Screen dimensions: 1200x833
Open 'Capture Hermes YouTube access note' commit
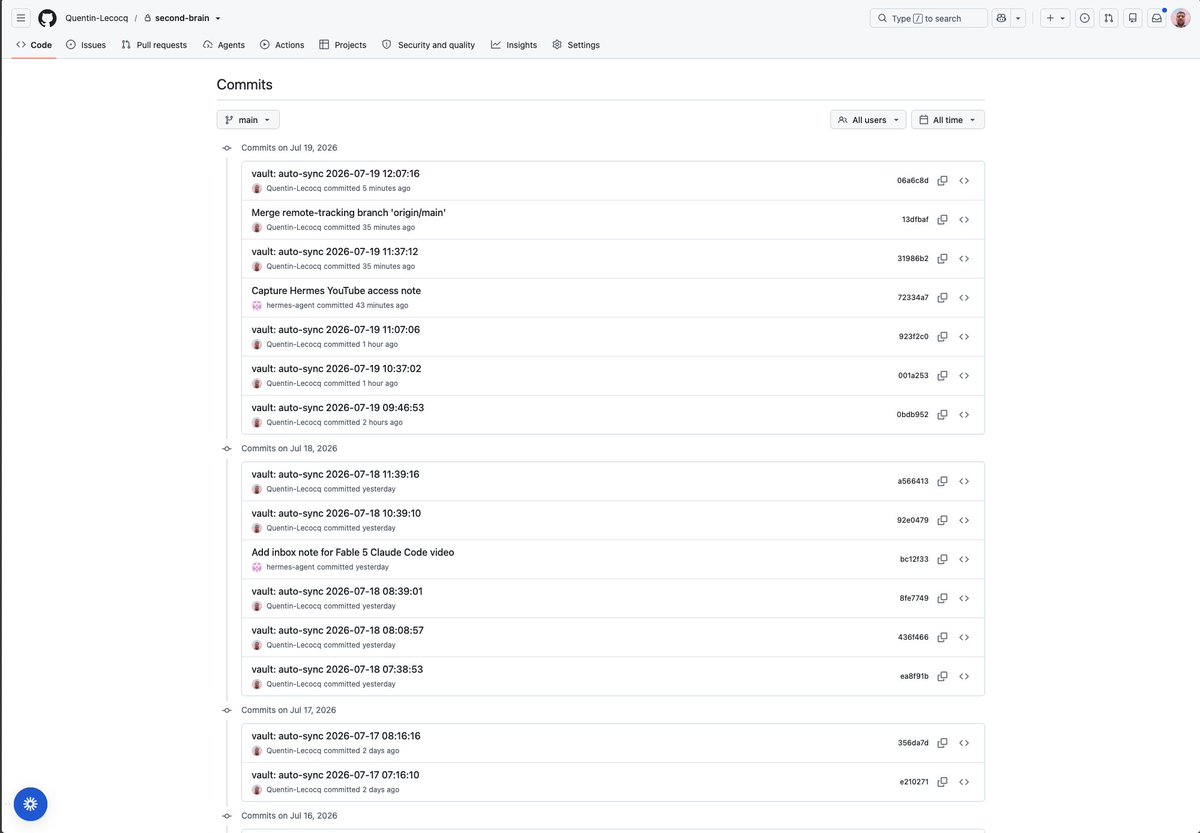click(336, 291)
